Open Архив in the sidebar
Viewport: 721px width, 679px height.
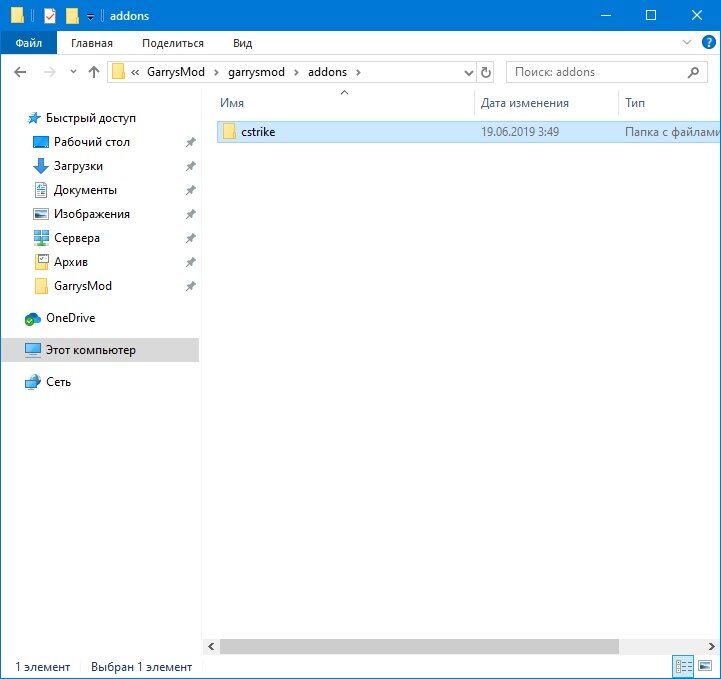71,262
